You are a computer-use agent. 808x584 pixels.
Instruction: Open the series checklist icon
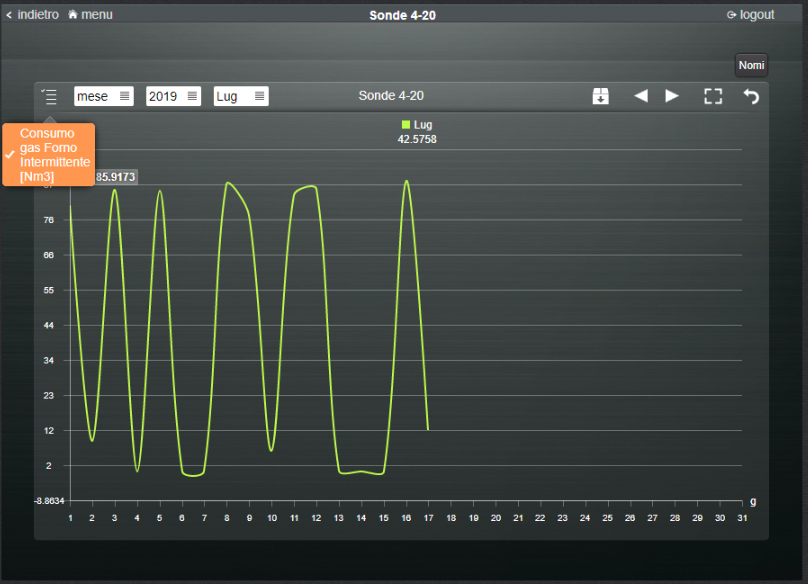[x=49, y=96]
